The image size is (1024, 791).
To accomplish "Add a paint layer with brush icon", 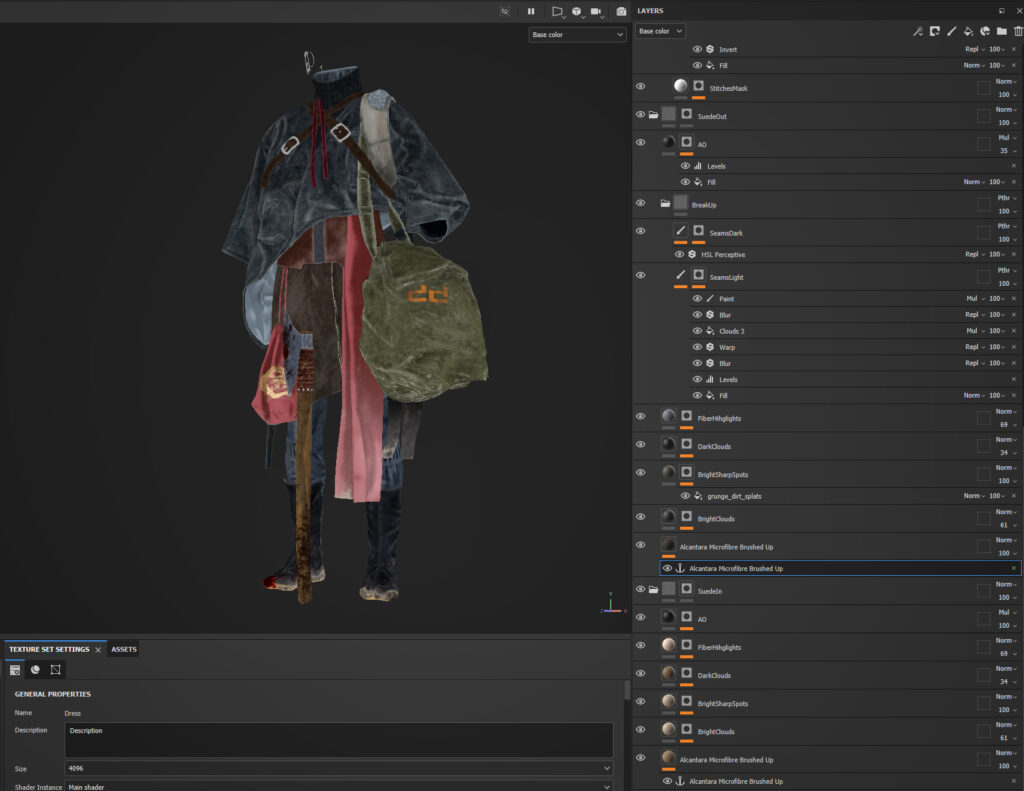I will click(x=951, y=31).
